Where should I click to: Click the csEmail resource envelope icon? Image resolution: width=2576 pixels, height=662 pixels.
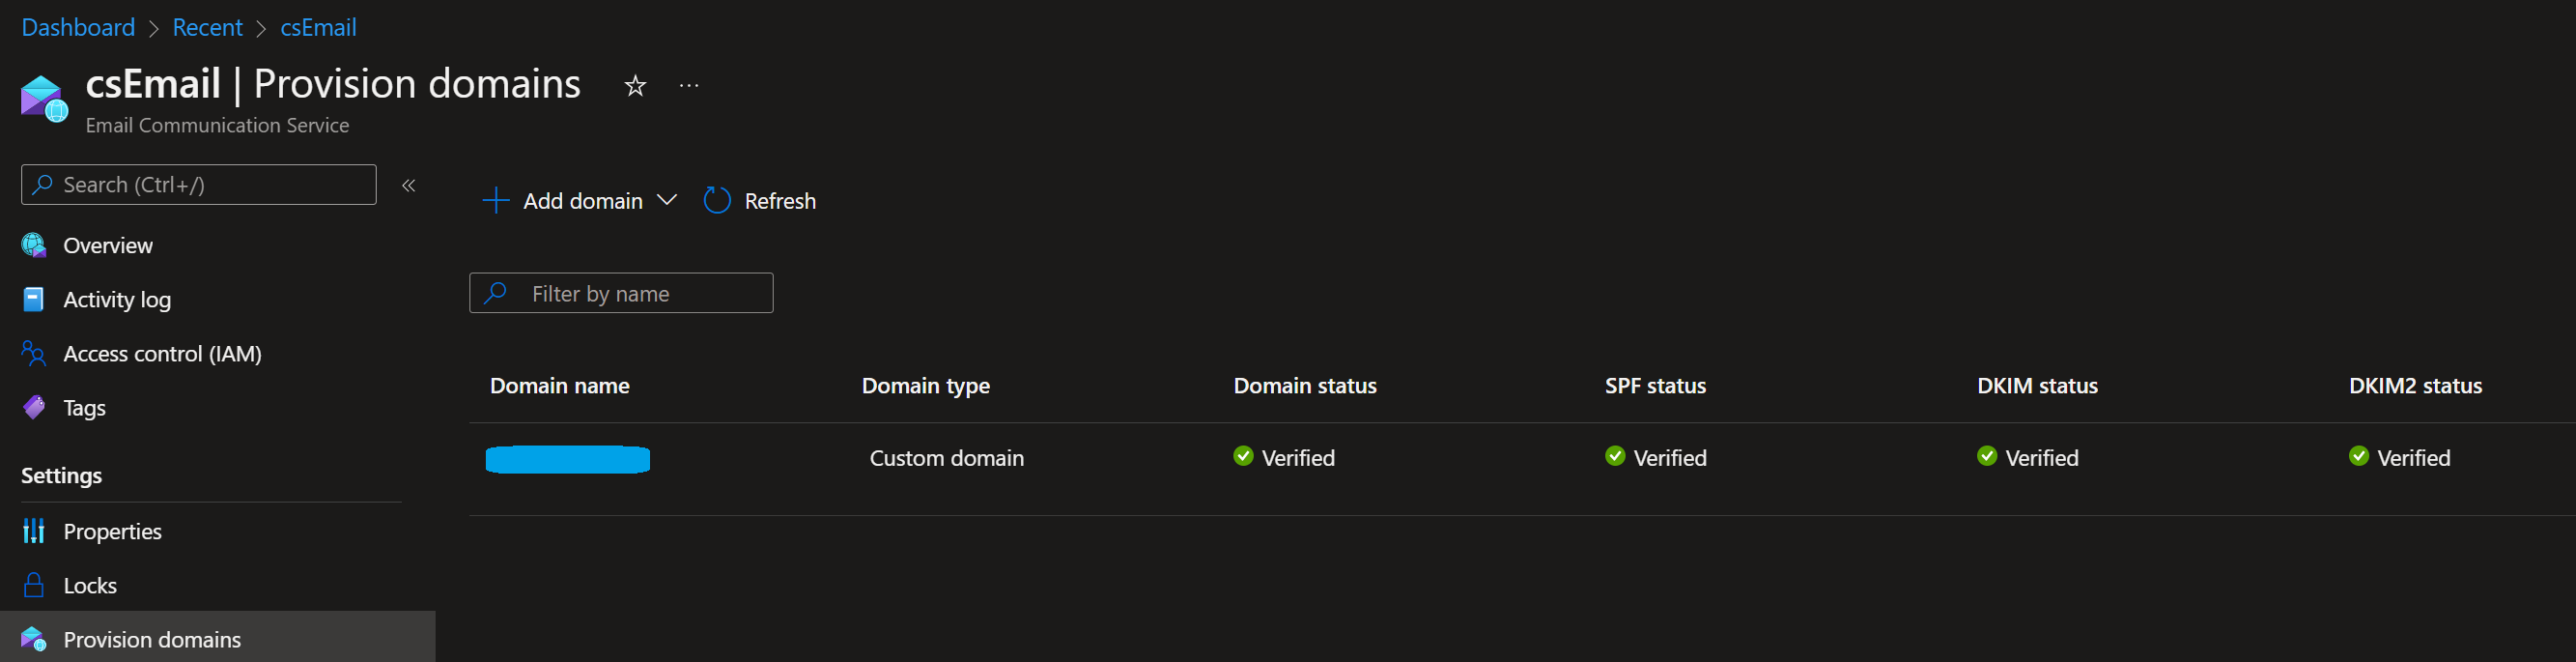[44, 99]
